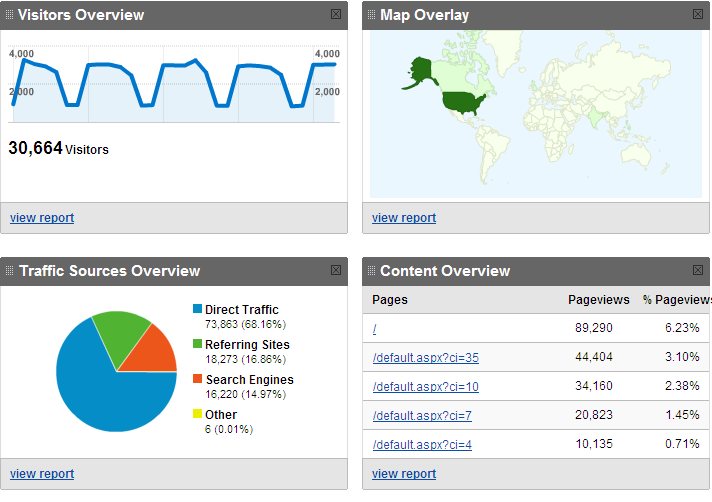Click the Other legend label
Image resolution: width=712 pixels, height=502 pixels.
coord(221,414)
